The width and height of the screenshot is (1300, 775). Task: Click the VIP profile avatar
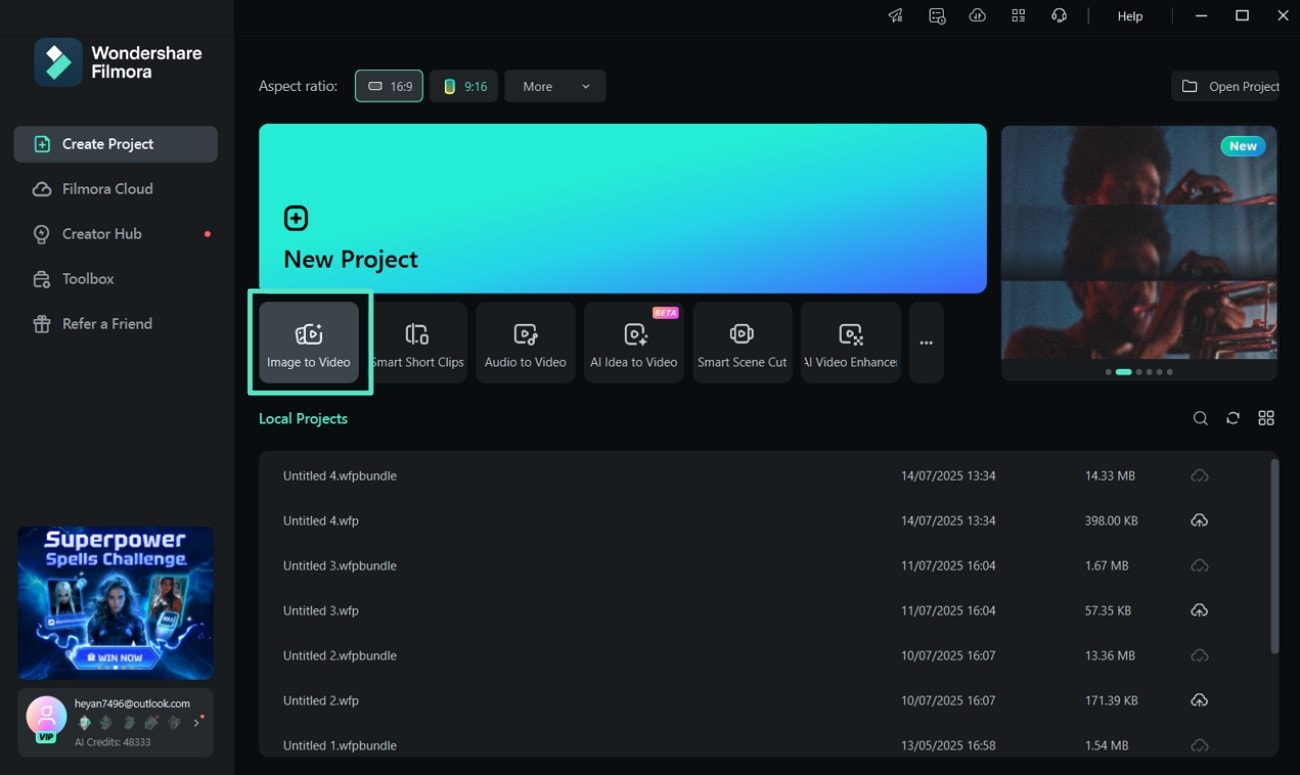[46, 717]
